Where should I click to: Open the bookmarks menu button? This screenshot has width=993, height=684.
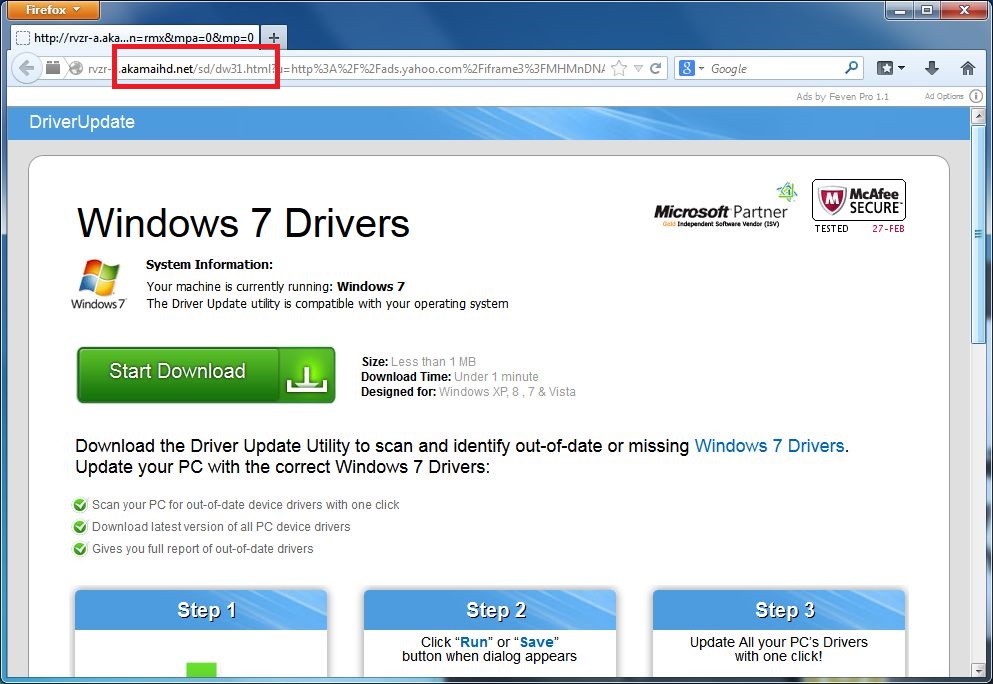[x=890, y=68]
